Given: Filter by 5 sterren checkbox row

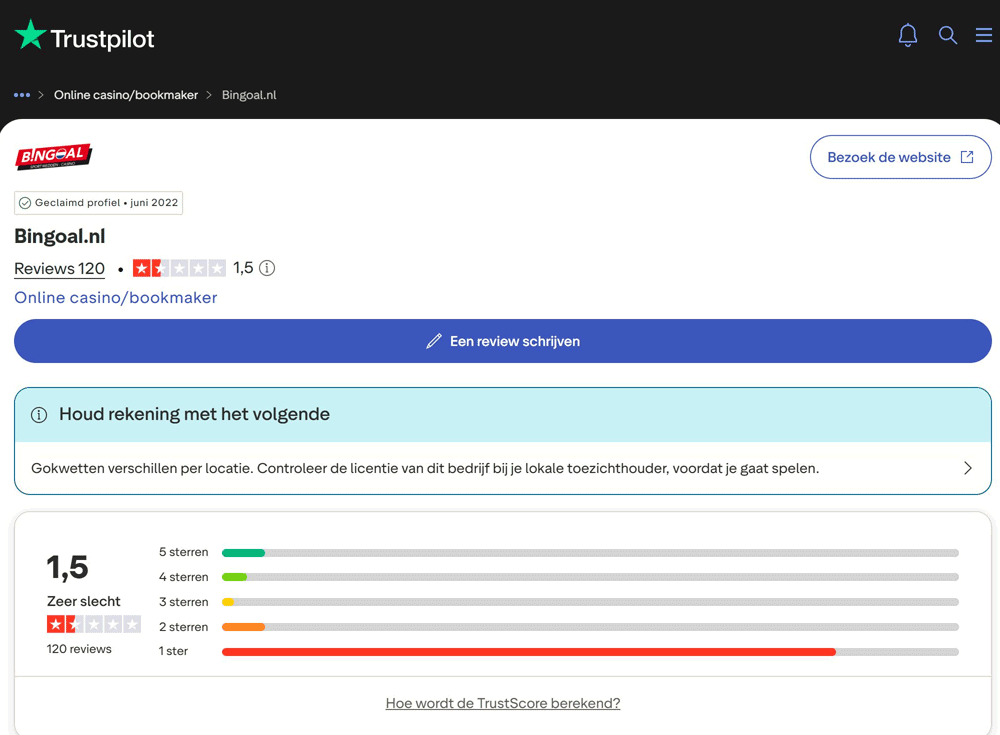Looking at the screenshot, I should pyautogui.click(x=558, y=553).
